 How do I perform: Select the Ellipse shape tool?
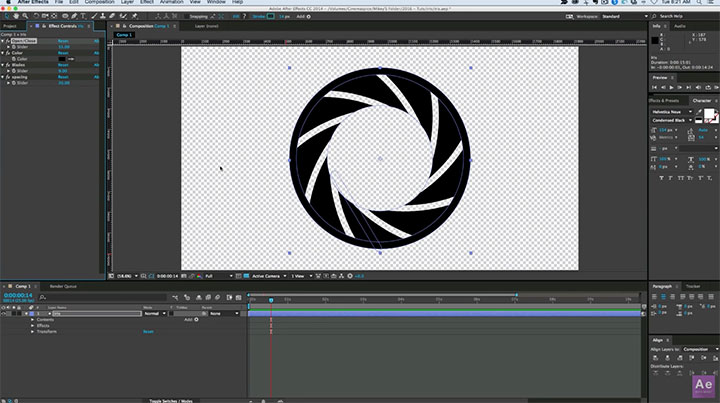point(66,16)
